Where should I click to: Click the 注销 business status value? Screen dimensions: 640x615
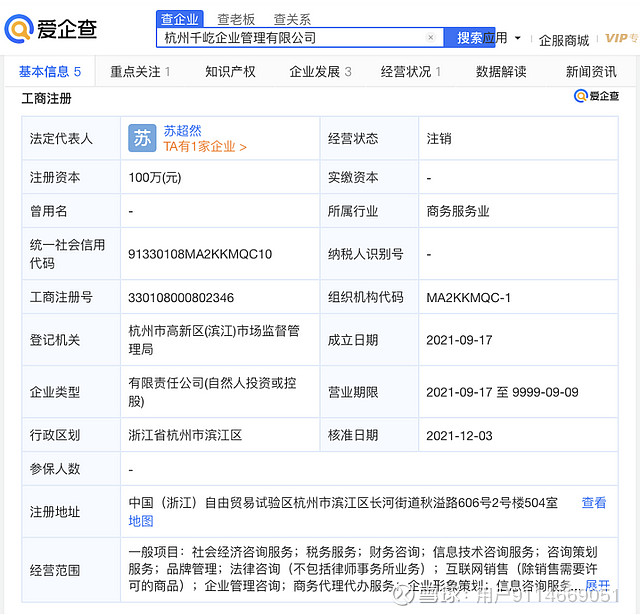click(439, 139)
